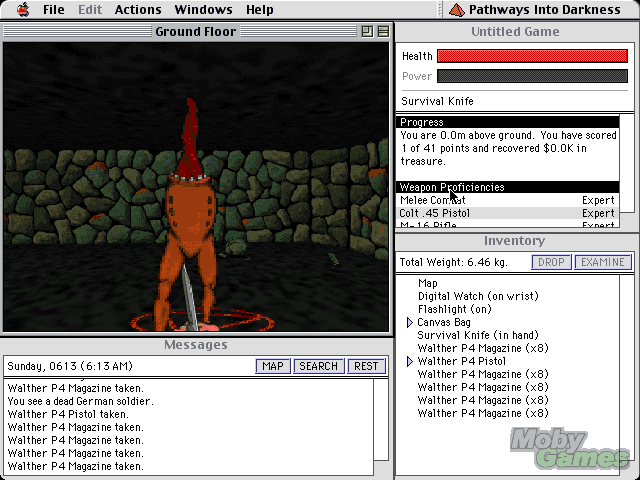Open the Apple menu
This screenshot has height=480, width=640.
(x=23, y=9)
